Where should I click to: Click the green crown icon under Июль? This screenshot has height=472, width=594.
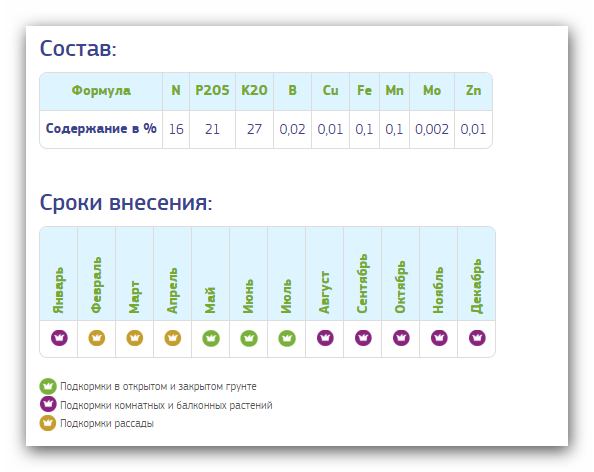pos(287,338)
